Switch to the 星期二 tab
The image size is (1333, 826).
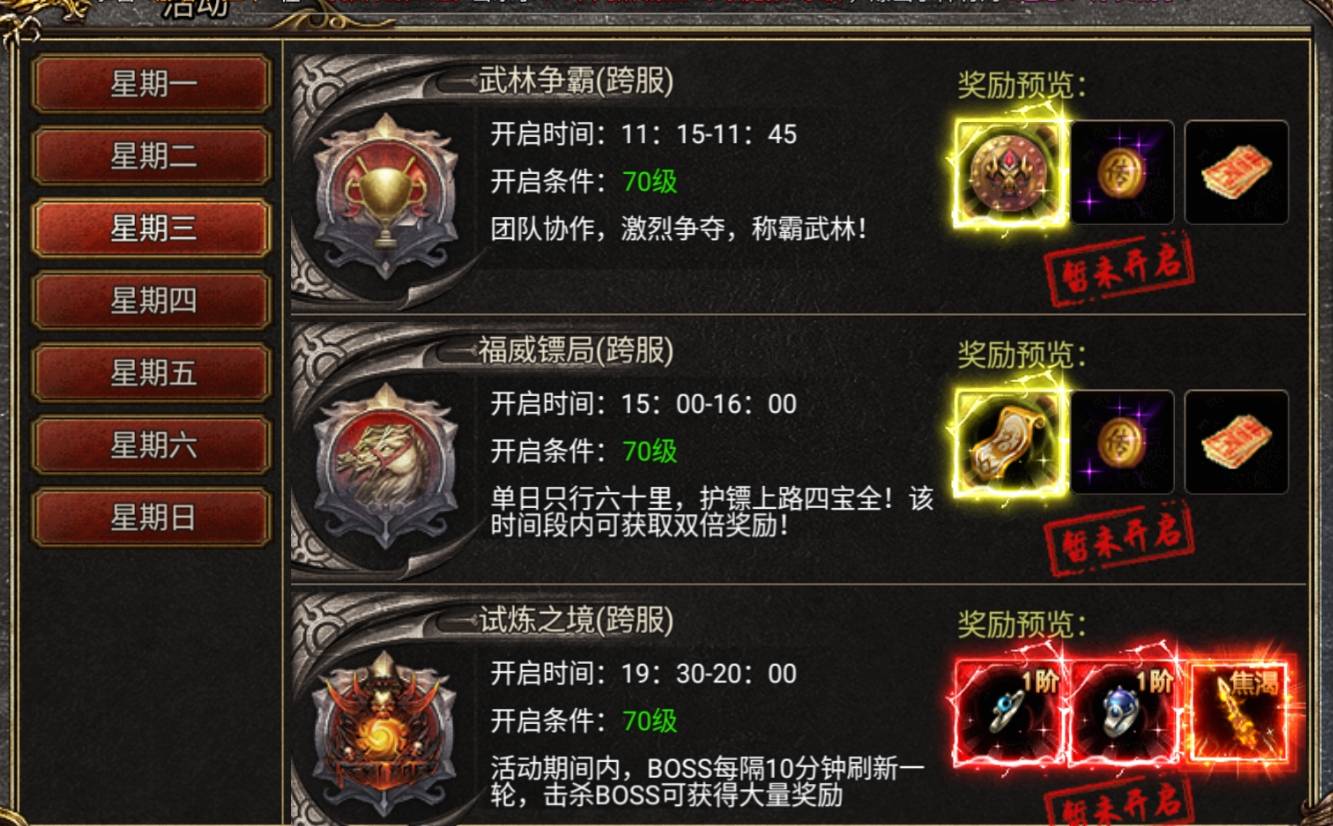coord(151,157)
